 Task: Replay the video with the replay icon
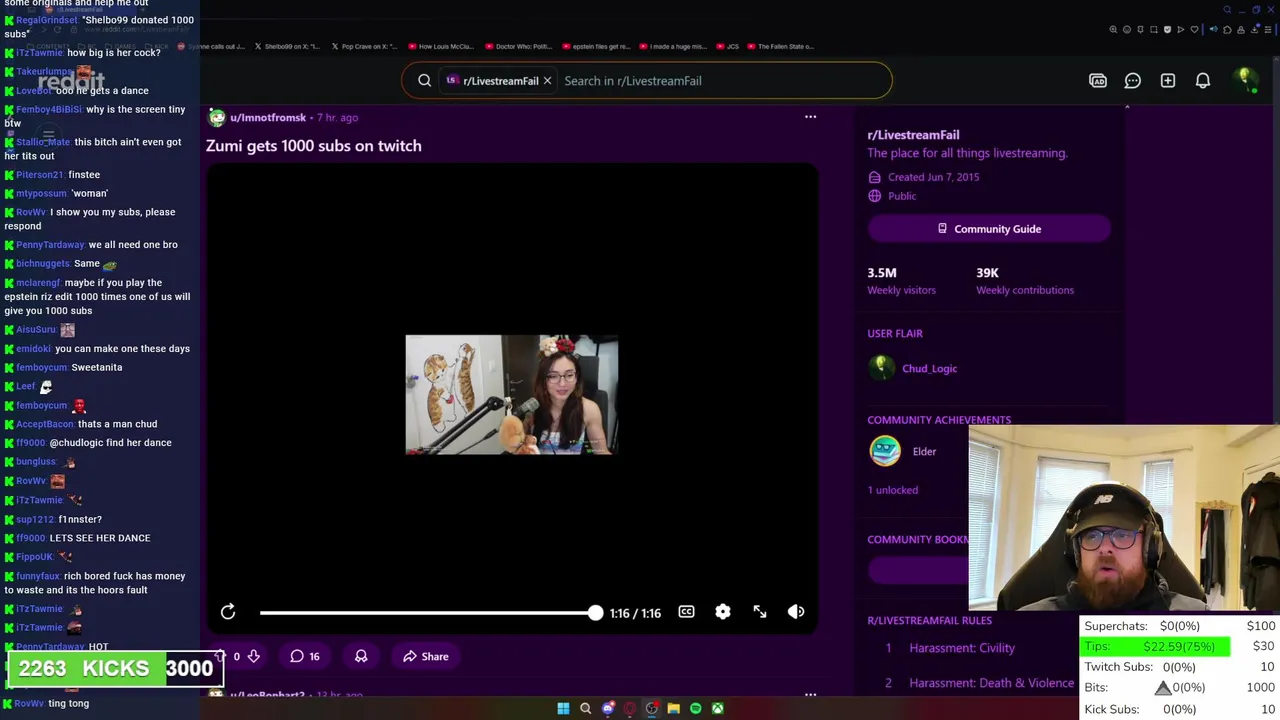point(228,612)
